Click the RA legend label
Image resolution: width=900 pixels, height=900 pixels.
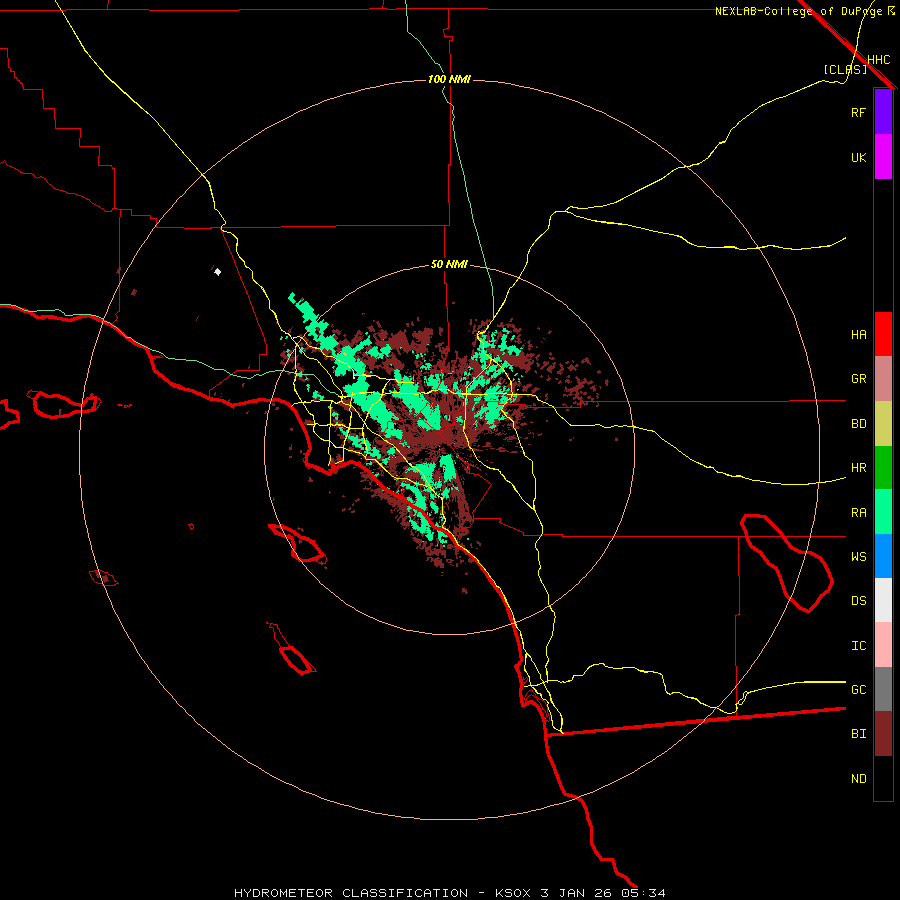click(858, 512)
